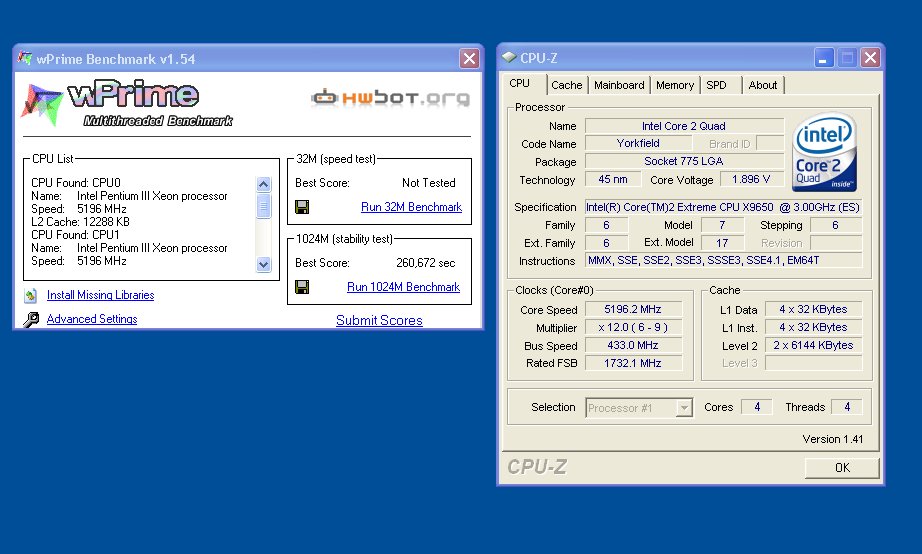Select the CPU tab in CPU-Z
Screen dimensions: 922x554
(520, 84)
